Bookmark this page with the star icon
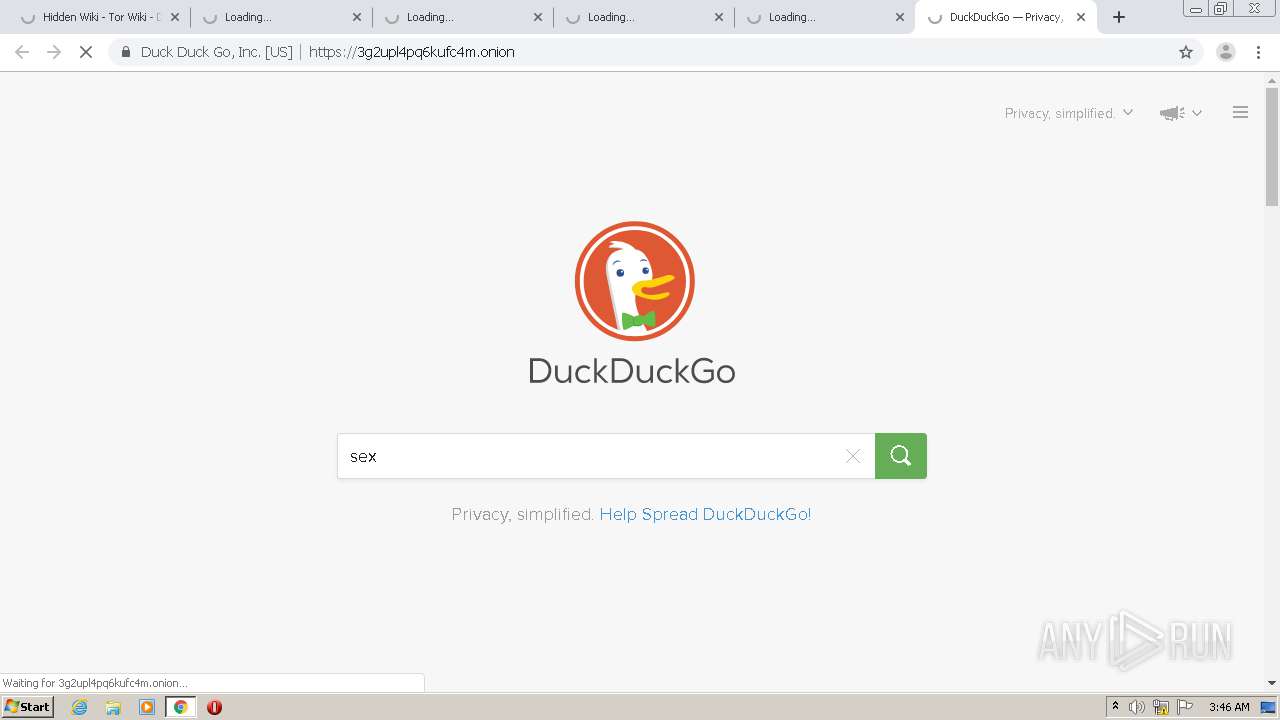1280x720 pixels. click(x=1186, y=52)
